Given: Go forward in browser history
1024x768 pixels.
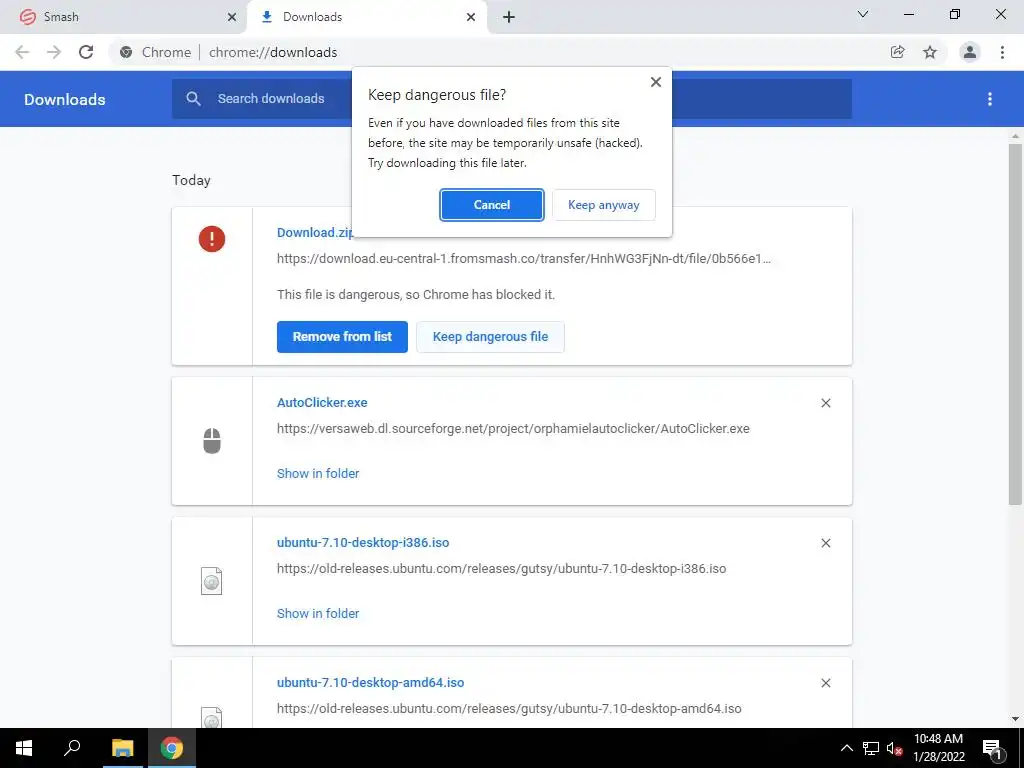Looking at the screenshot, I should pyautogui.click(x=54, y=52).
